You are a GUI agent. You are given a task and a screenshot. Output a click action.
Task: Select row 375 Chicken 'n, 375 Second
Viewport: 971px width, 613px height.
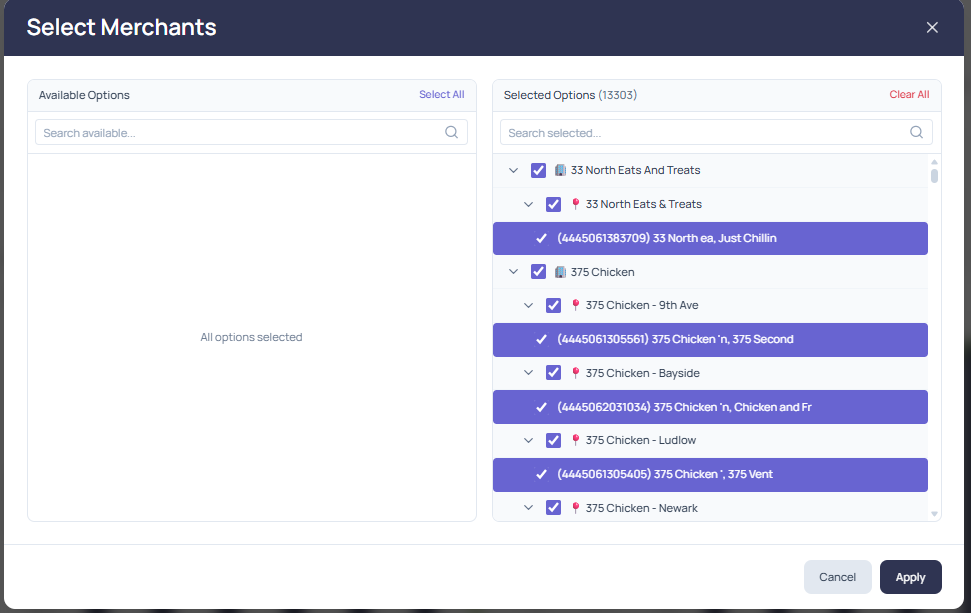pos(710,339)
